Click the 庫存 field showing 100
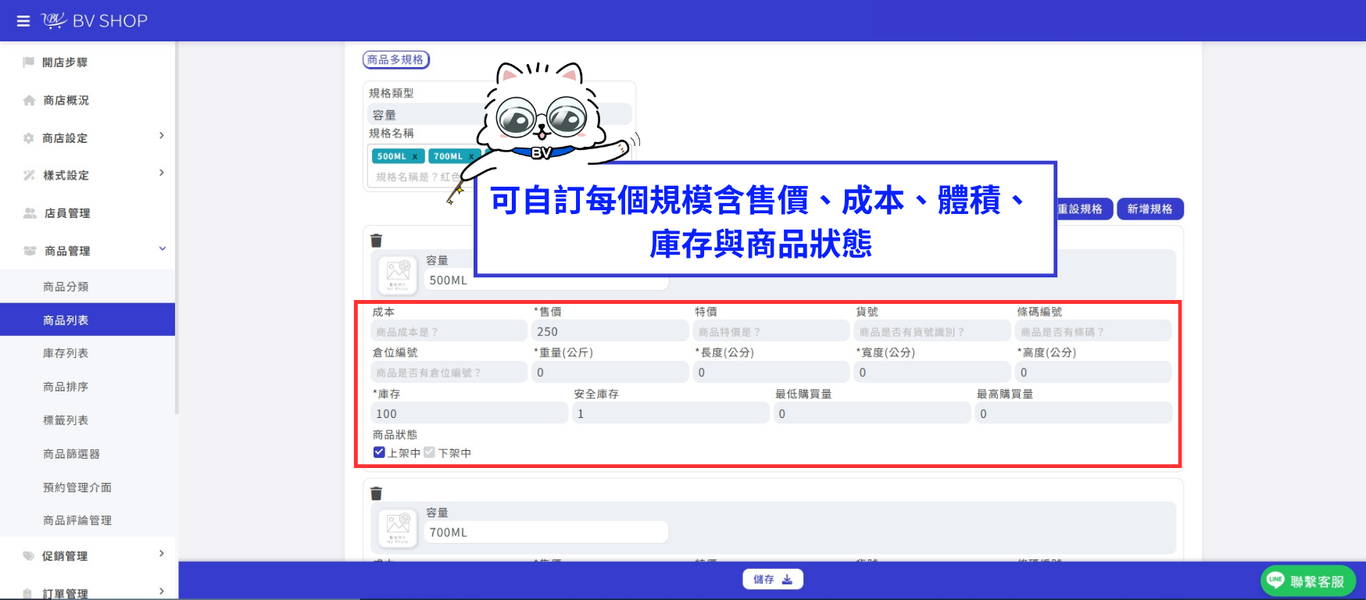This screenshot has width=1366, height=600. tap(469, 413)
